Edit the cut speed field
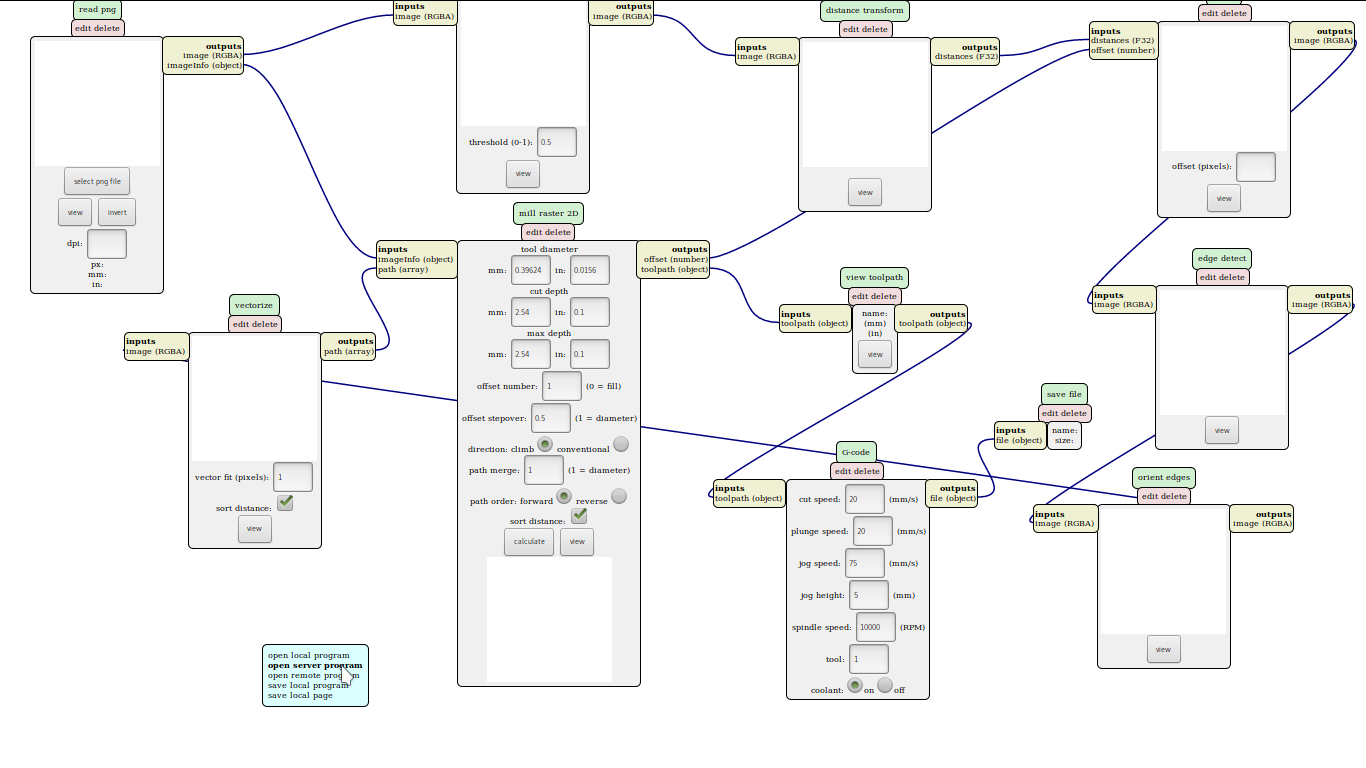The image size is (1366, 768). pyautogui.click(x=865, y=499)
